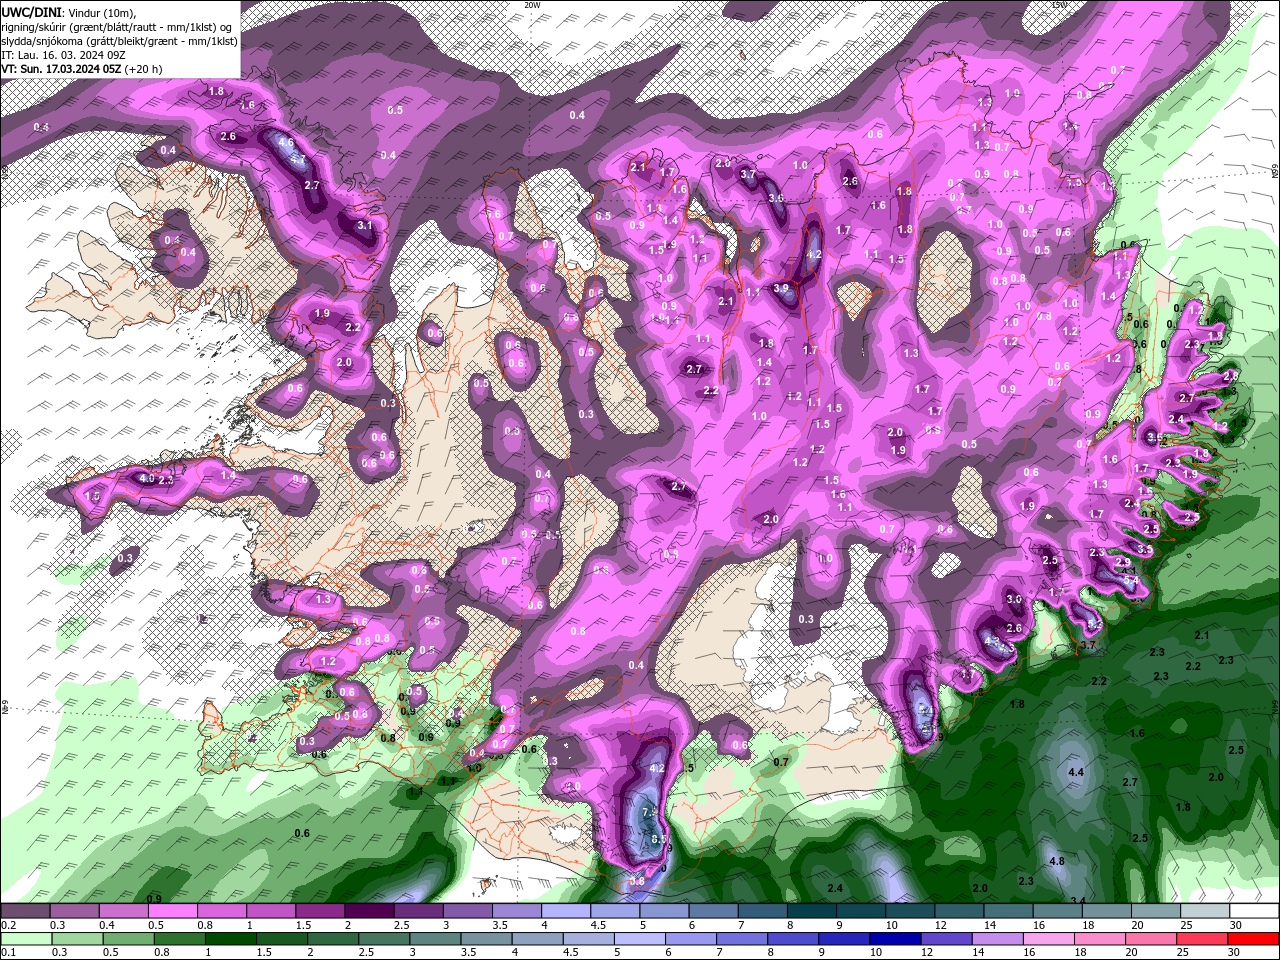The image size is (1280, 960).
Task: Click the 'UWC/DINI' title text
Action: point(29,11)
